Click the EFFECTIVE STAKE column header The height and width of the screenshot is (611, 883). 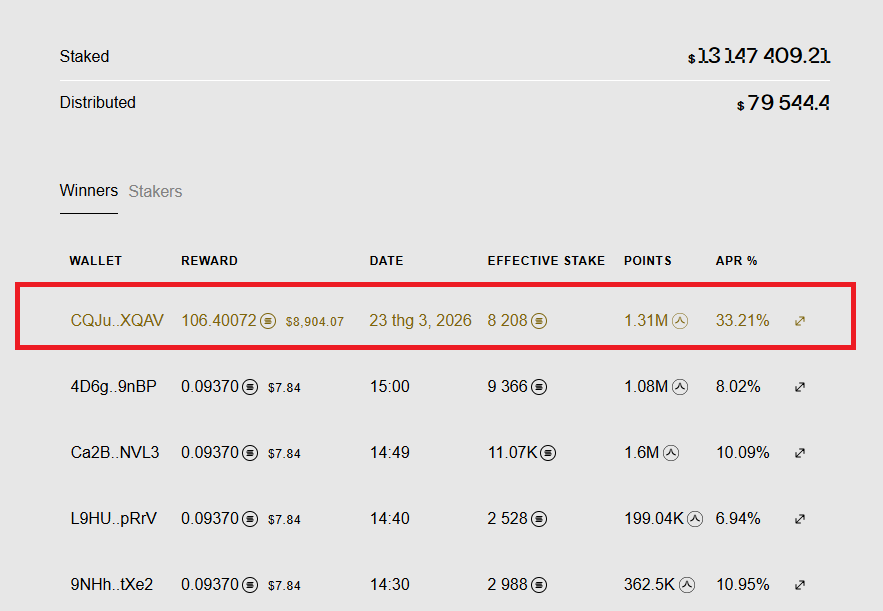click(546, 261)
